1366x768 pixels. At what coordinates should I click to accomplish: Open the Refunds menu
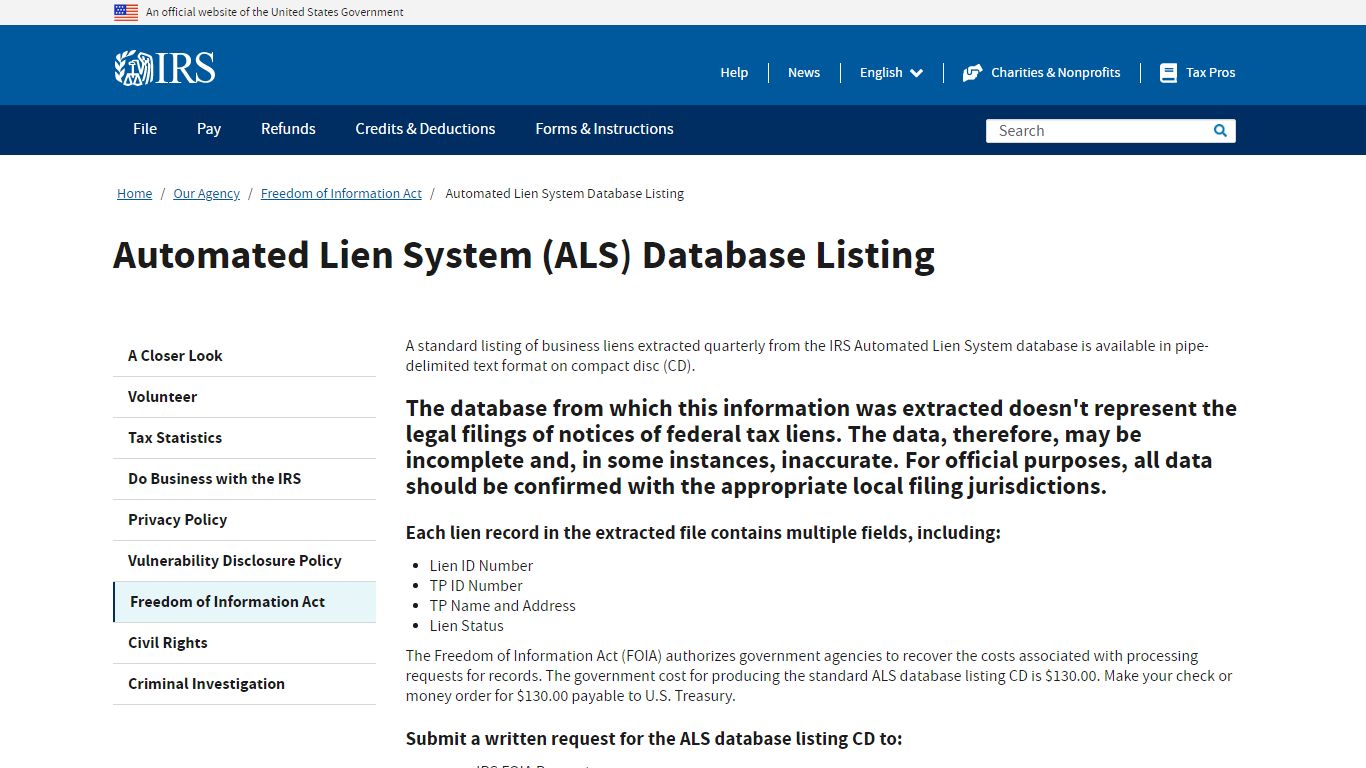coord(288,129)
